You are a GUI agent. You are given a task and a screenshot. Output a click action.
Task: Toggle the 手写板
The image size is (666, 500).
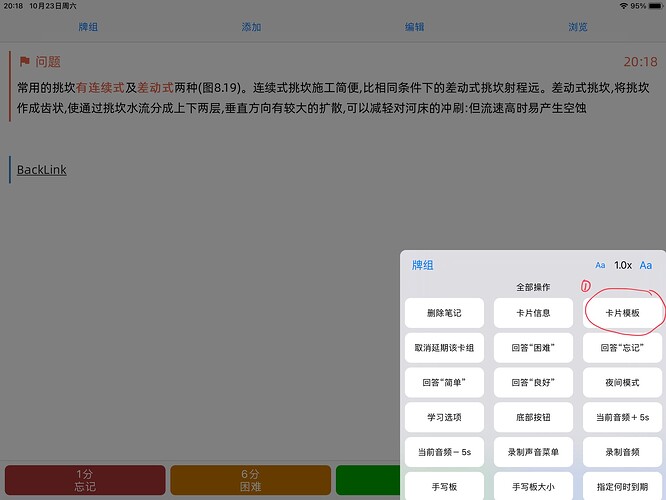(x=444, y=486)
